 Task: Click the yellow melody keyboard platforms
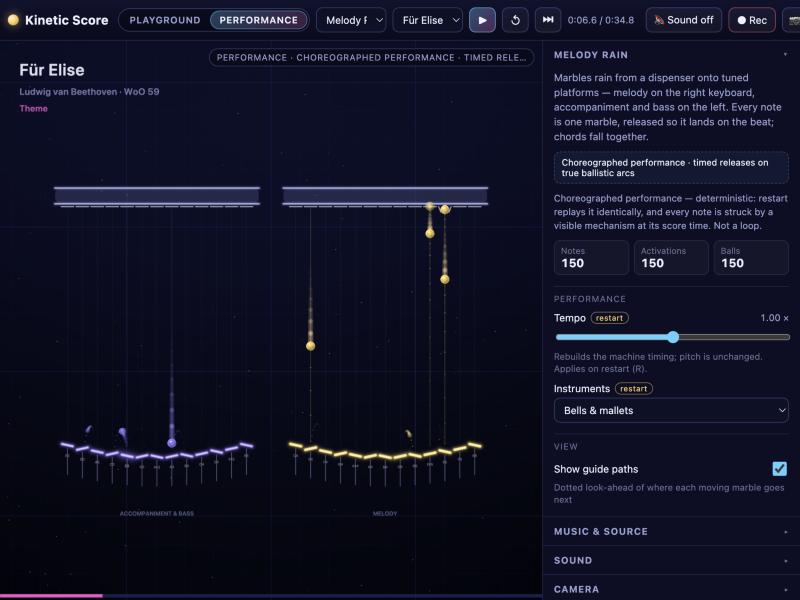click(x=385, y=451)
